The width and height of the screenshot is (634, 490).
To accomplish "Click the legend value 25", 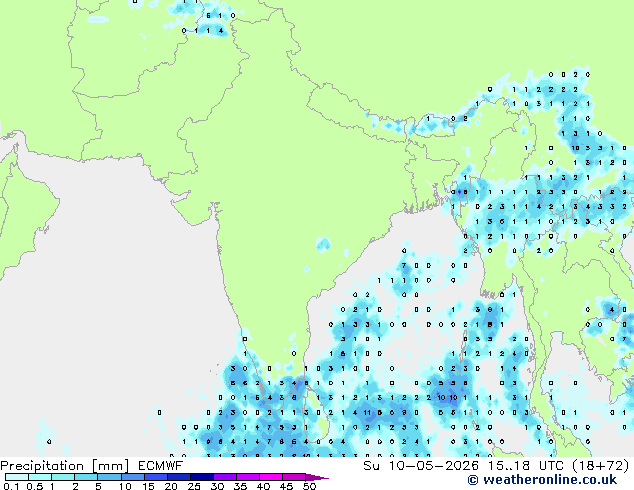I will click(x=194, y=486).
